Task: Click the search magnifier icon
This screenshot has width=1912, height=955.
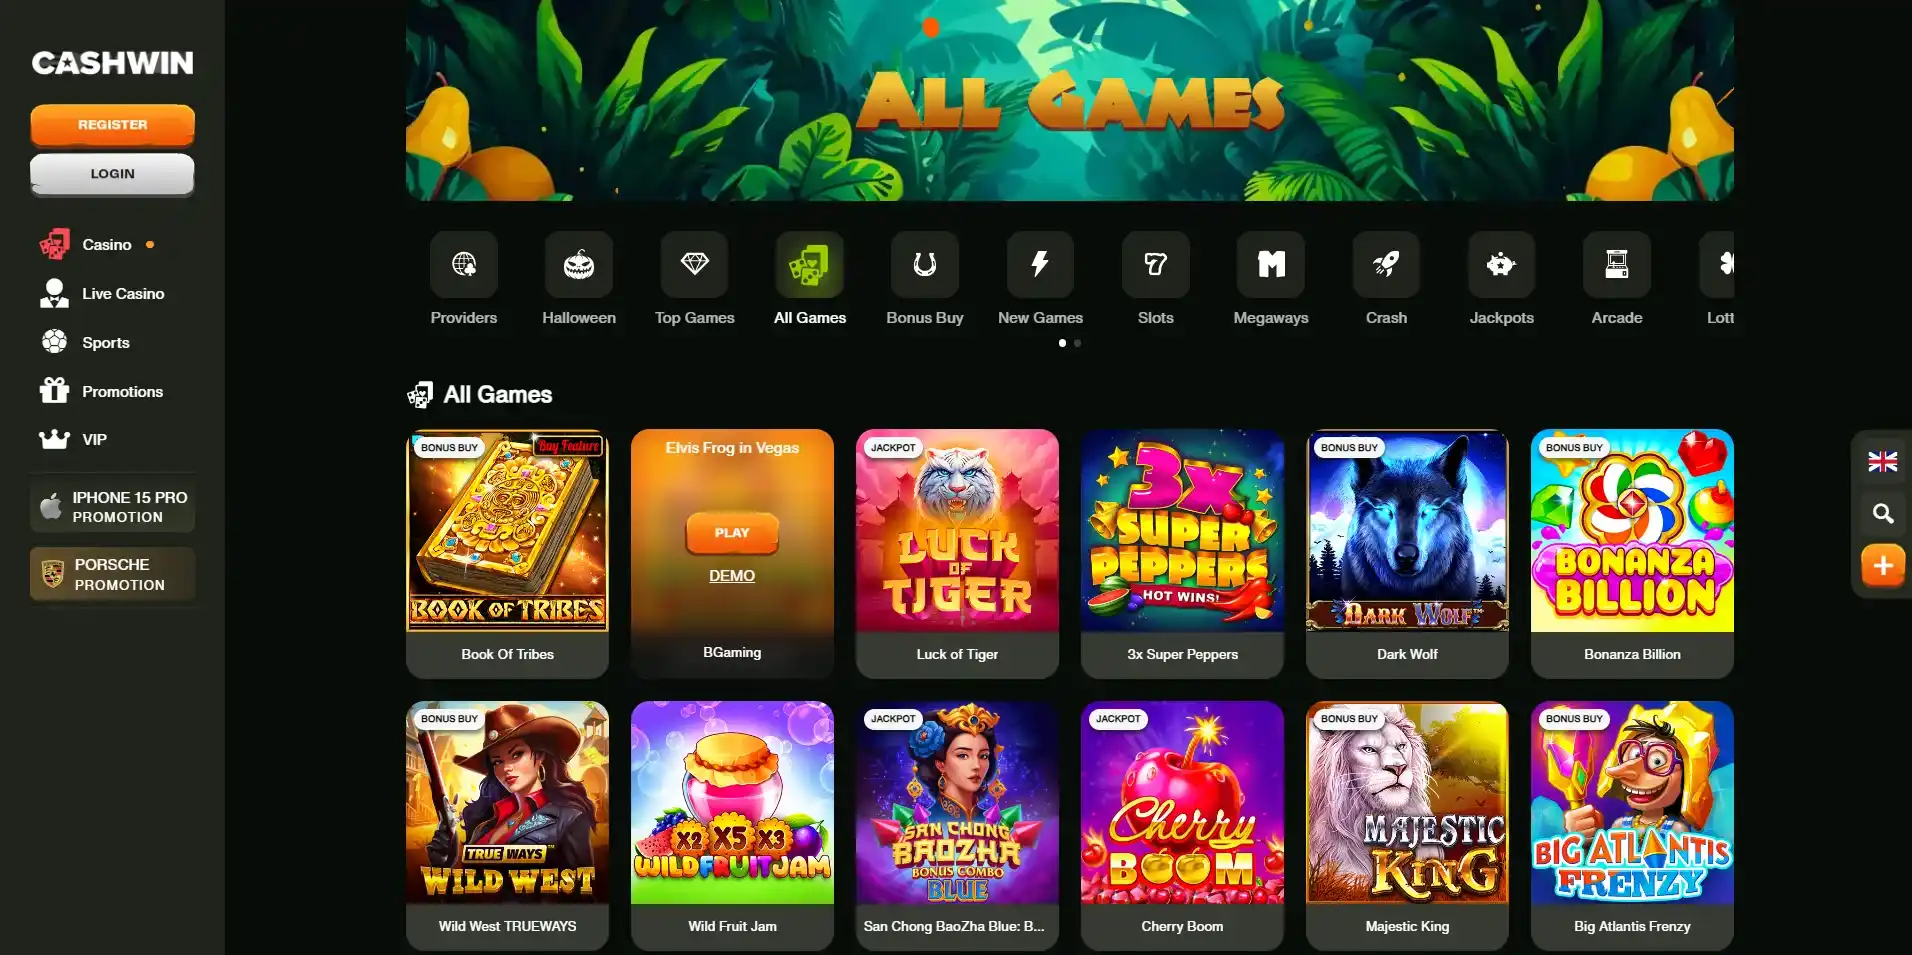Action: (x=1883, y=513)
